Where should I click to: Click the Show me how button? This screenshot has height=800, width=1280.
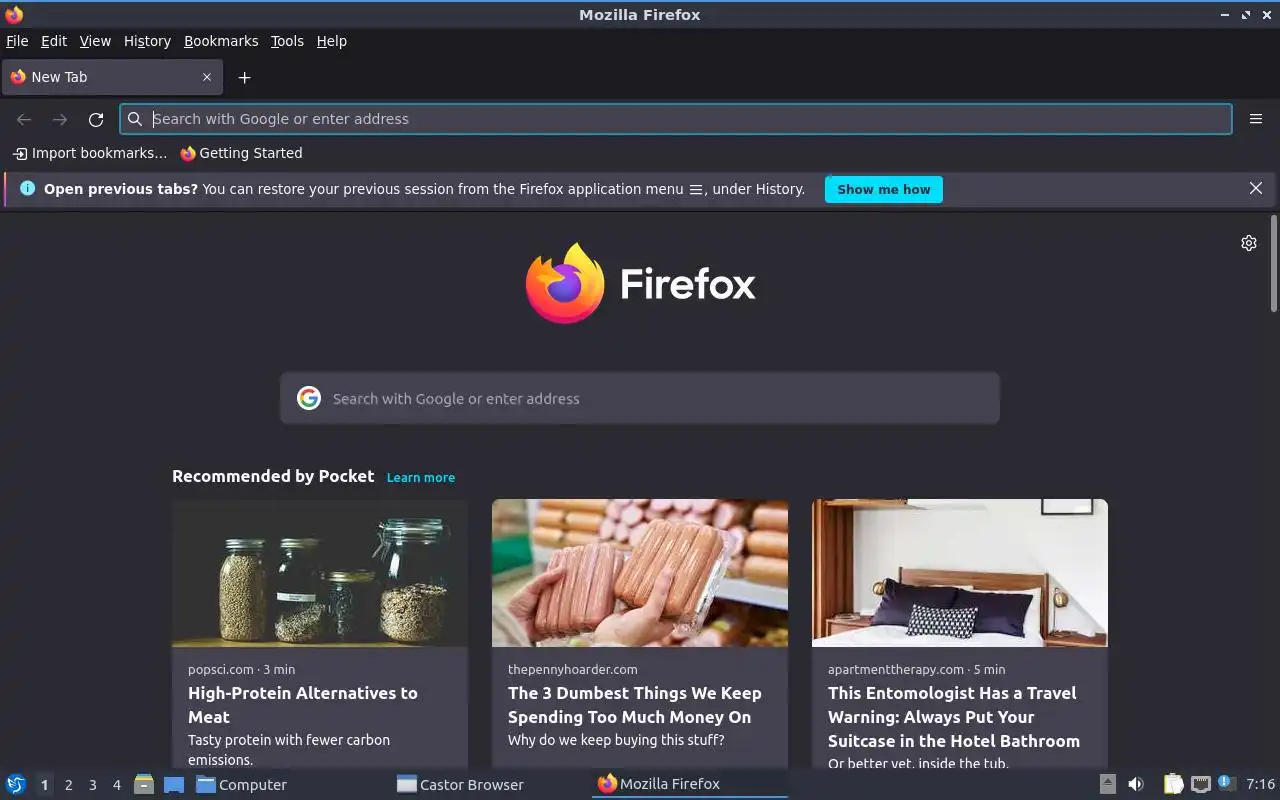pos(883,189)
